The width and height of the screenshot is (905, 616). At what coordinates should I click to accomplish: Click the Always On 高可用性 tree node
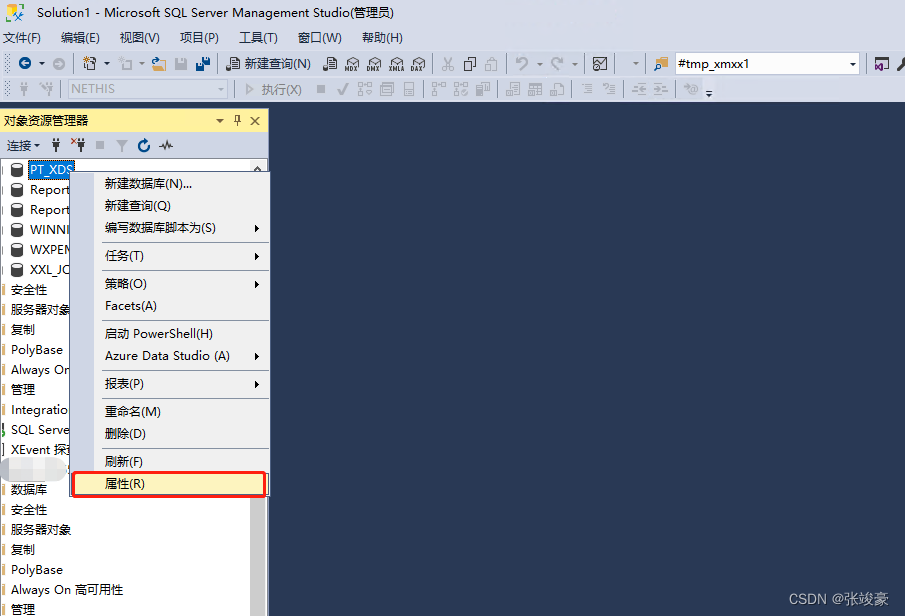[67, 590]
